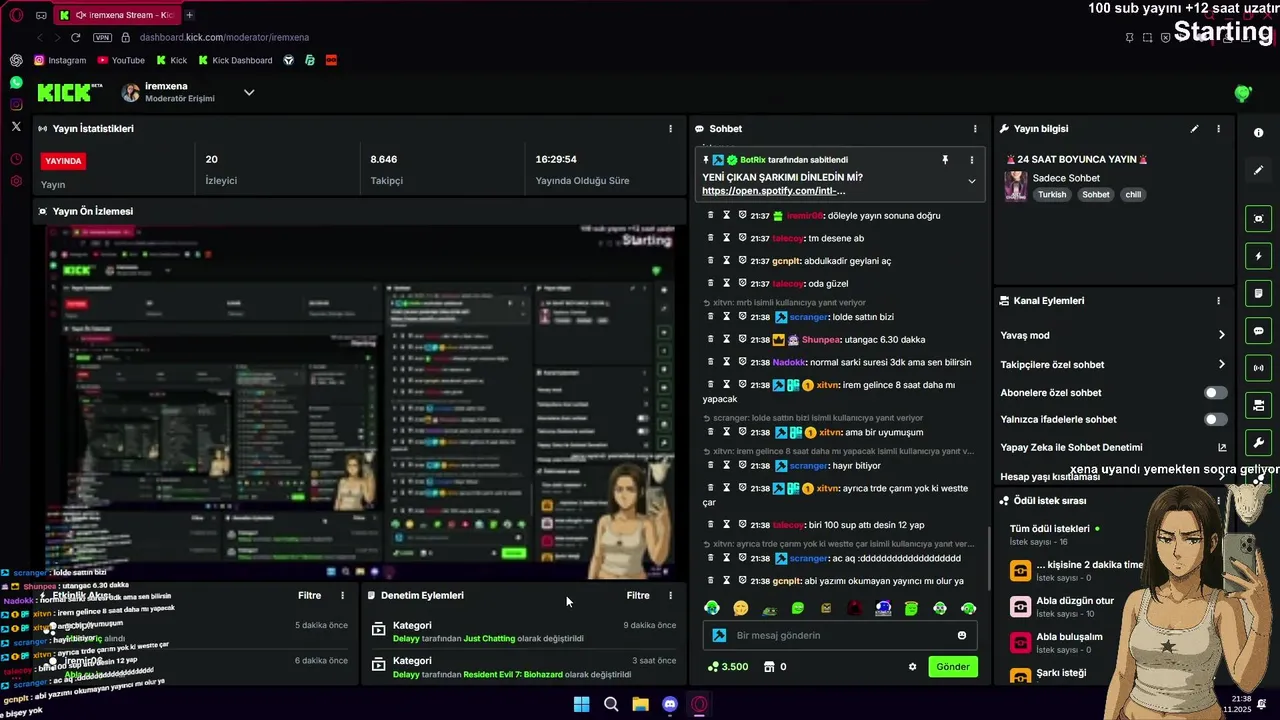
Task: Open the Kick bookmark
Action: (172, 60)
